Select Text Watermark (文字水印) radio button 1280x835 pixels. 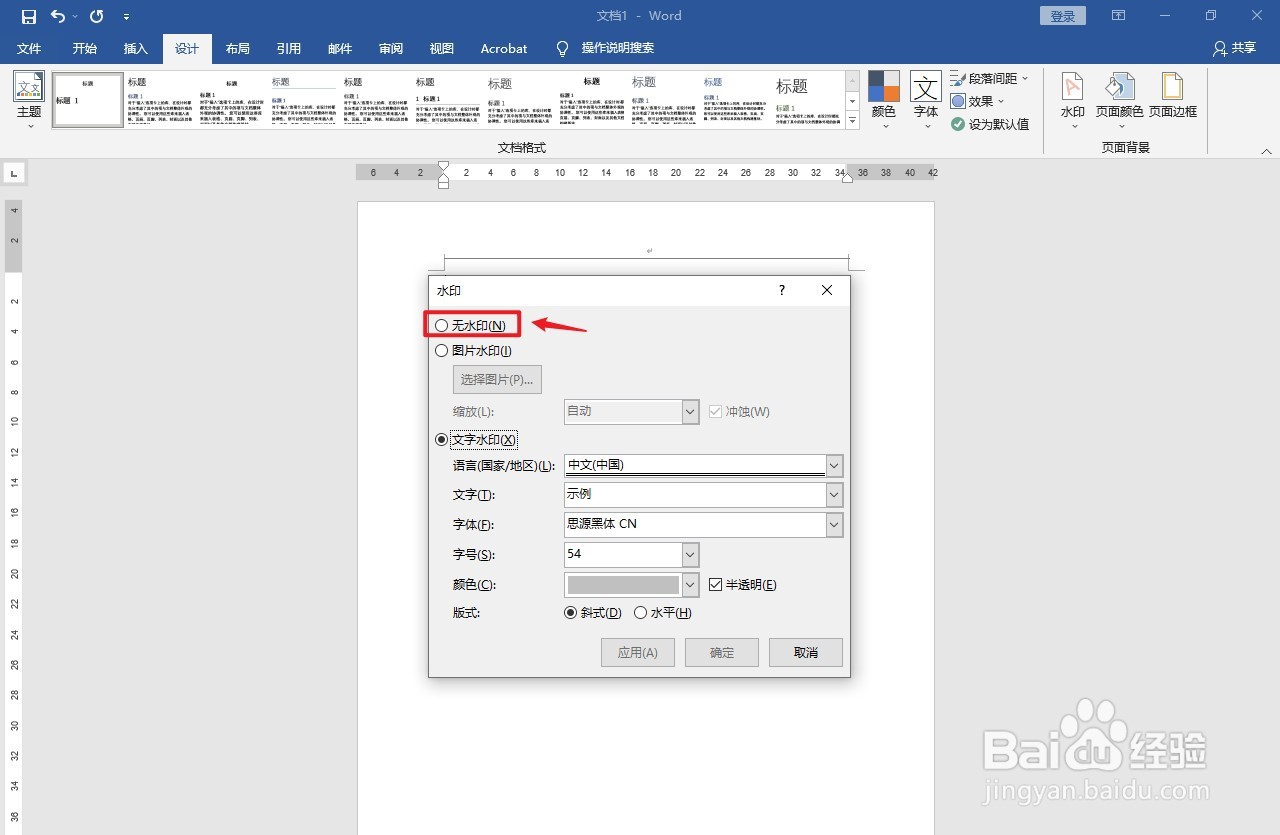(442, 439)
